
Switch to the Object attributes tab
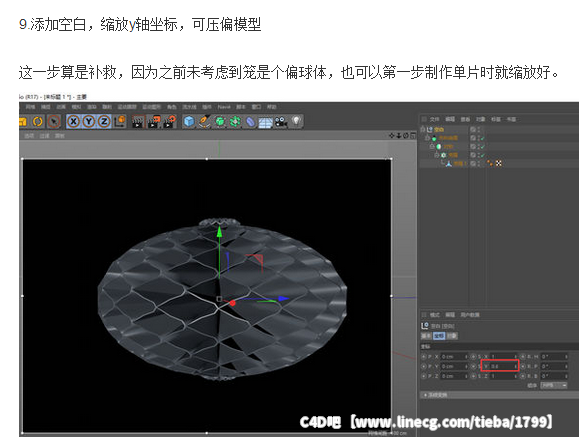(x=452, y=336)
